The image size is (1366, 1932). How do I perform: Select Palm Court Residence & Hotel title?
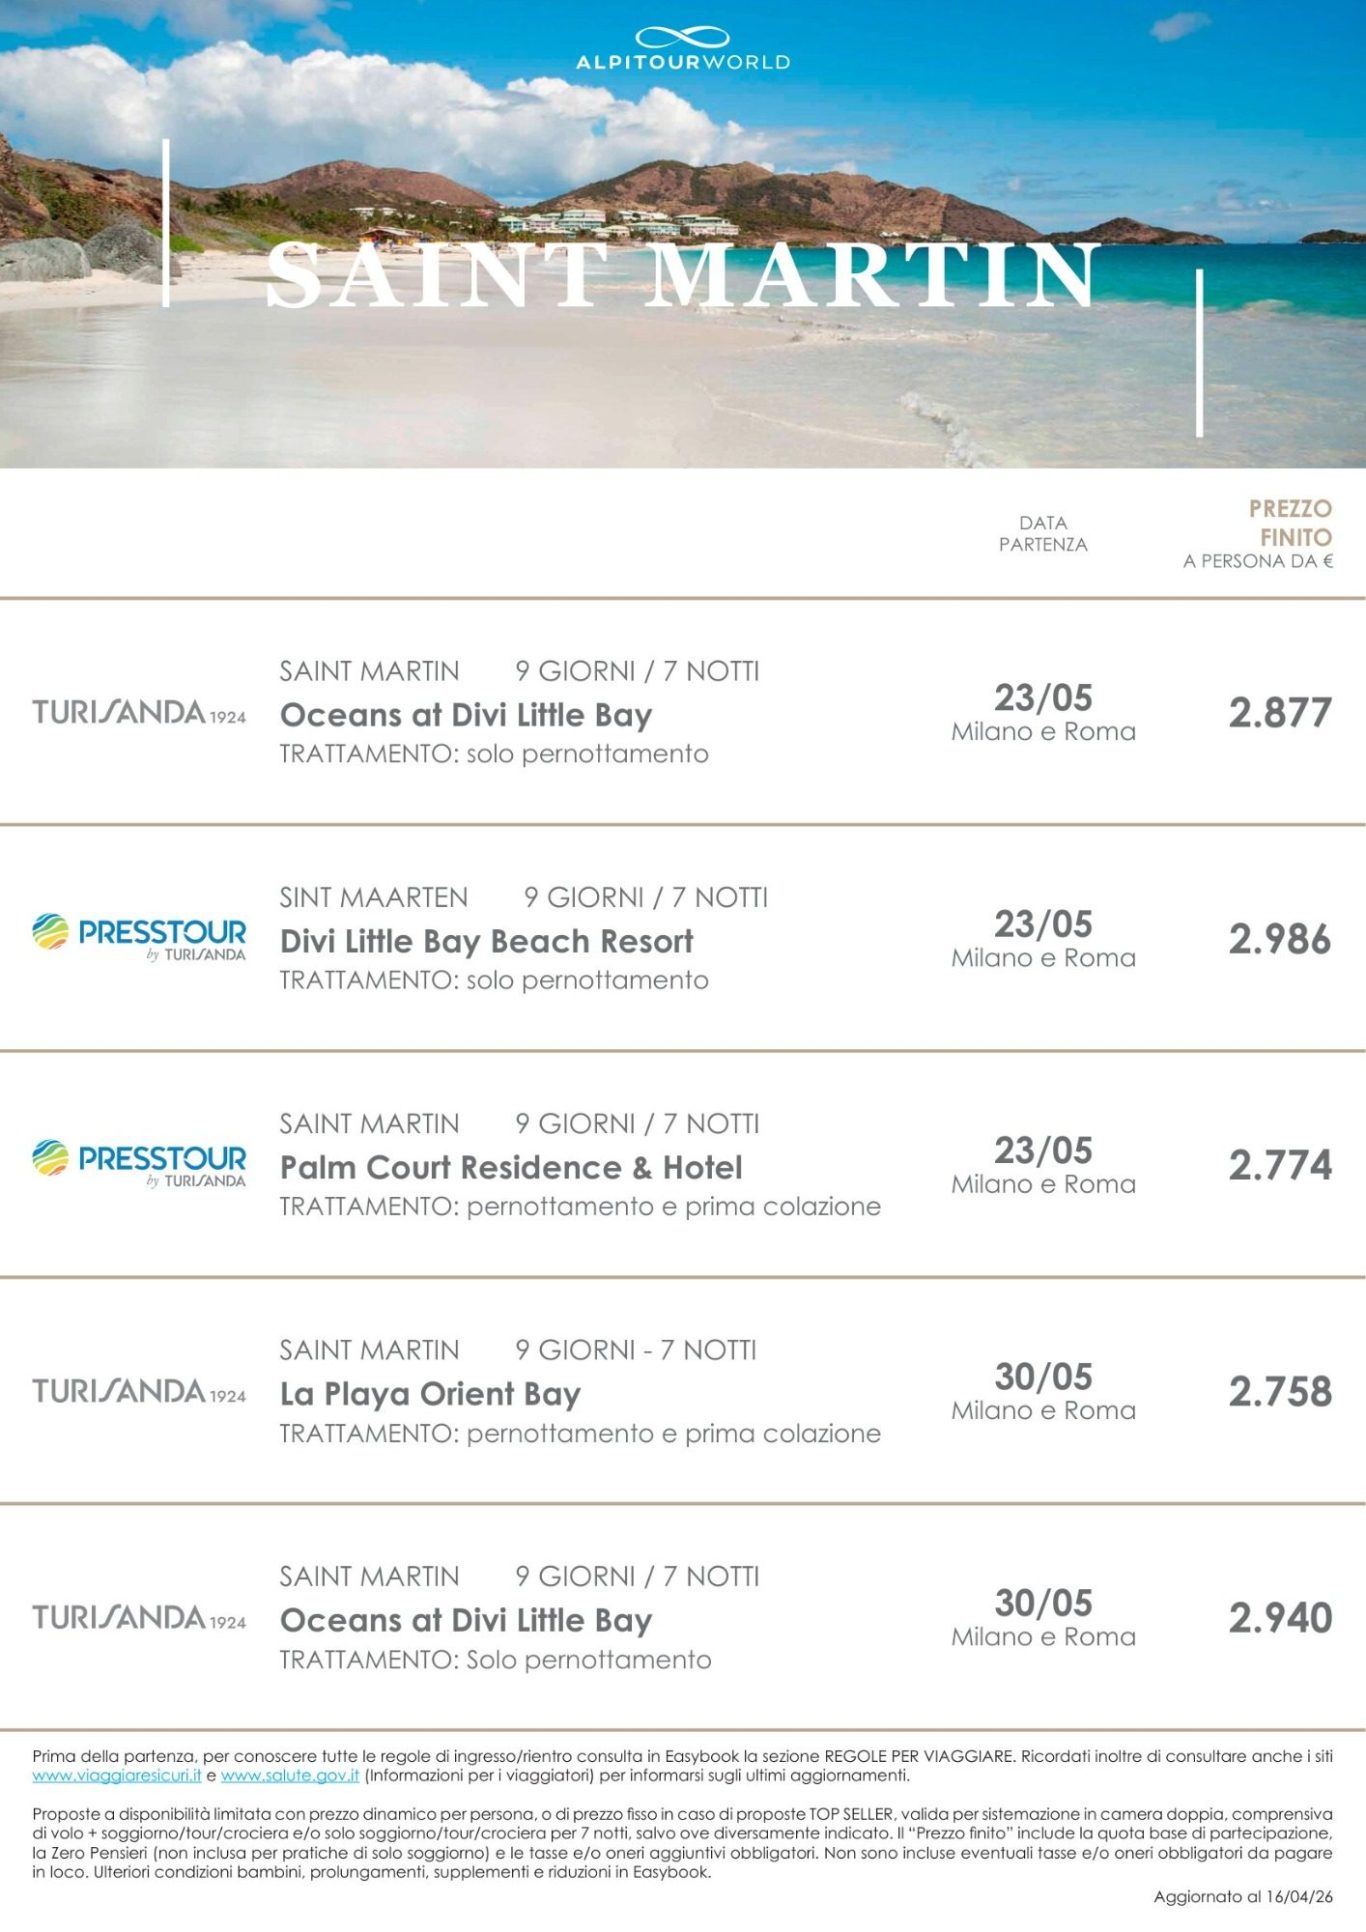click(511, 1167)
